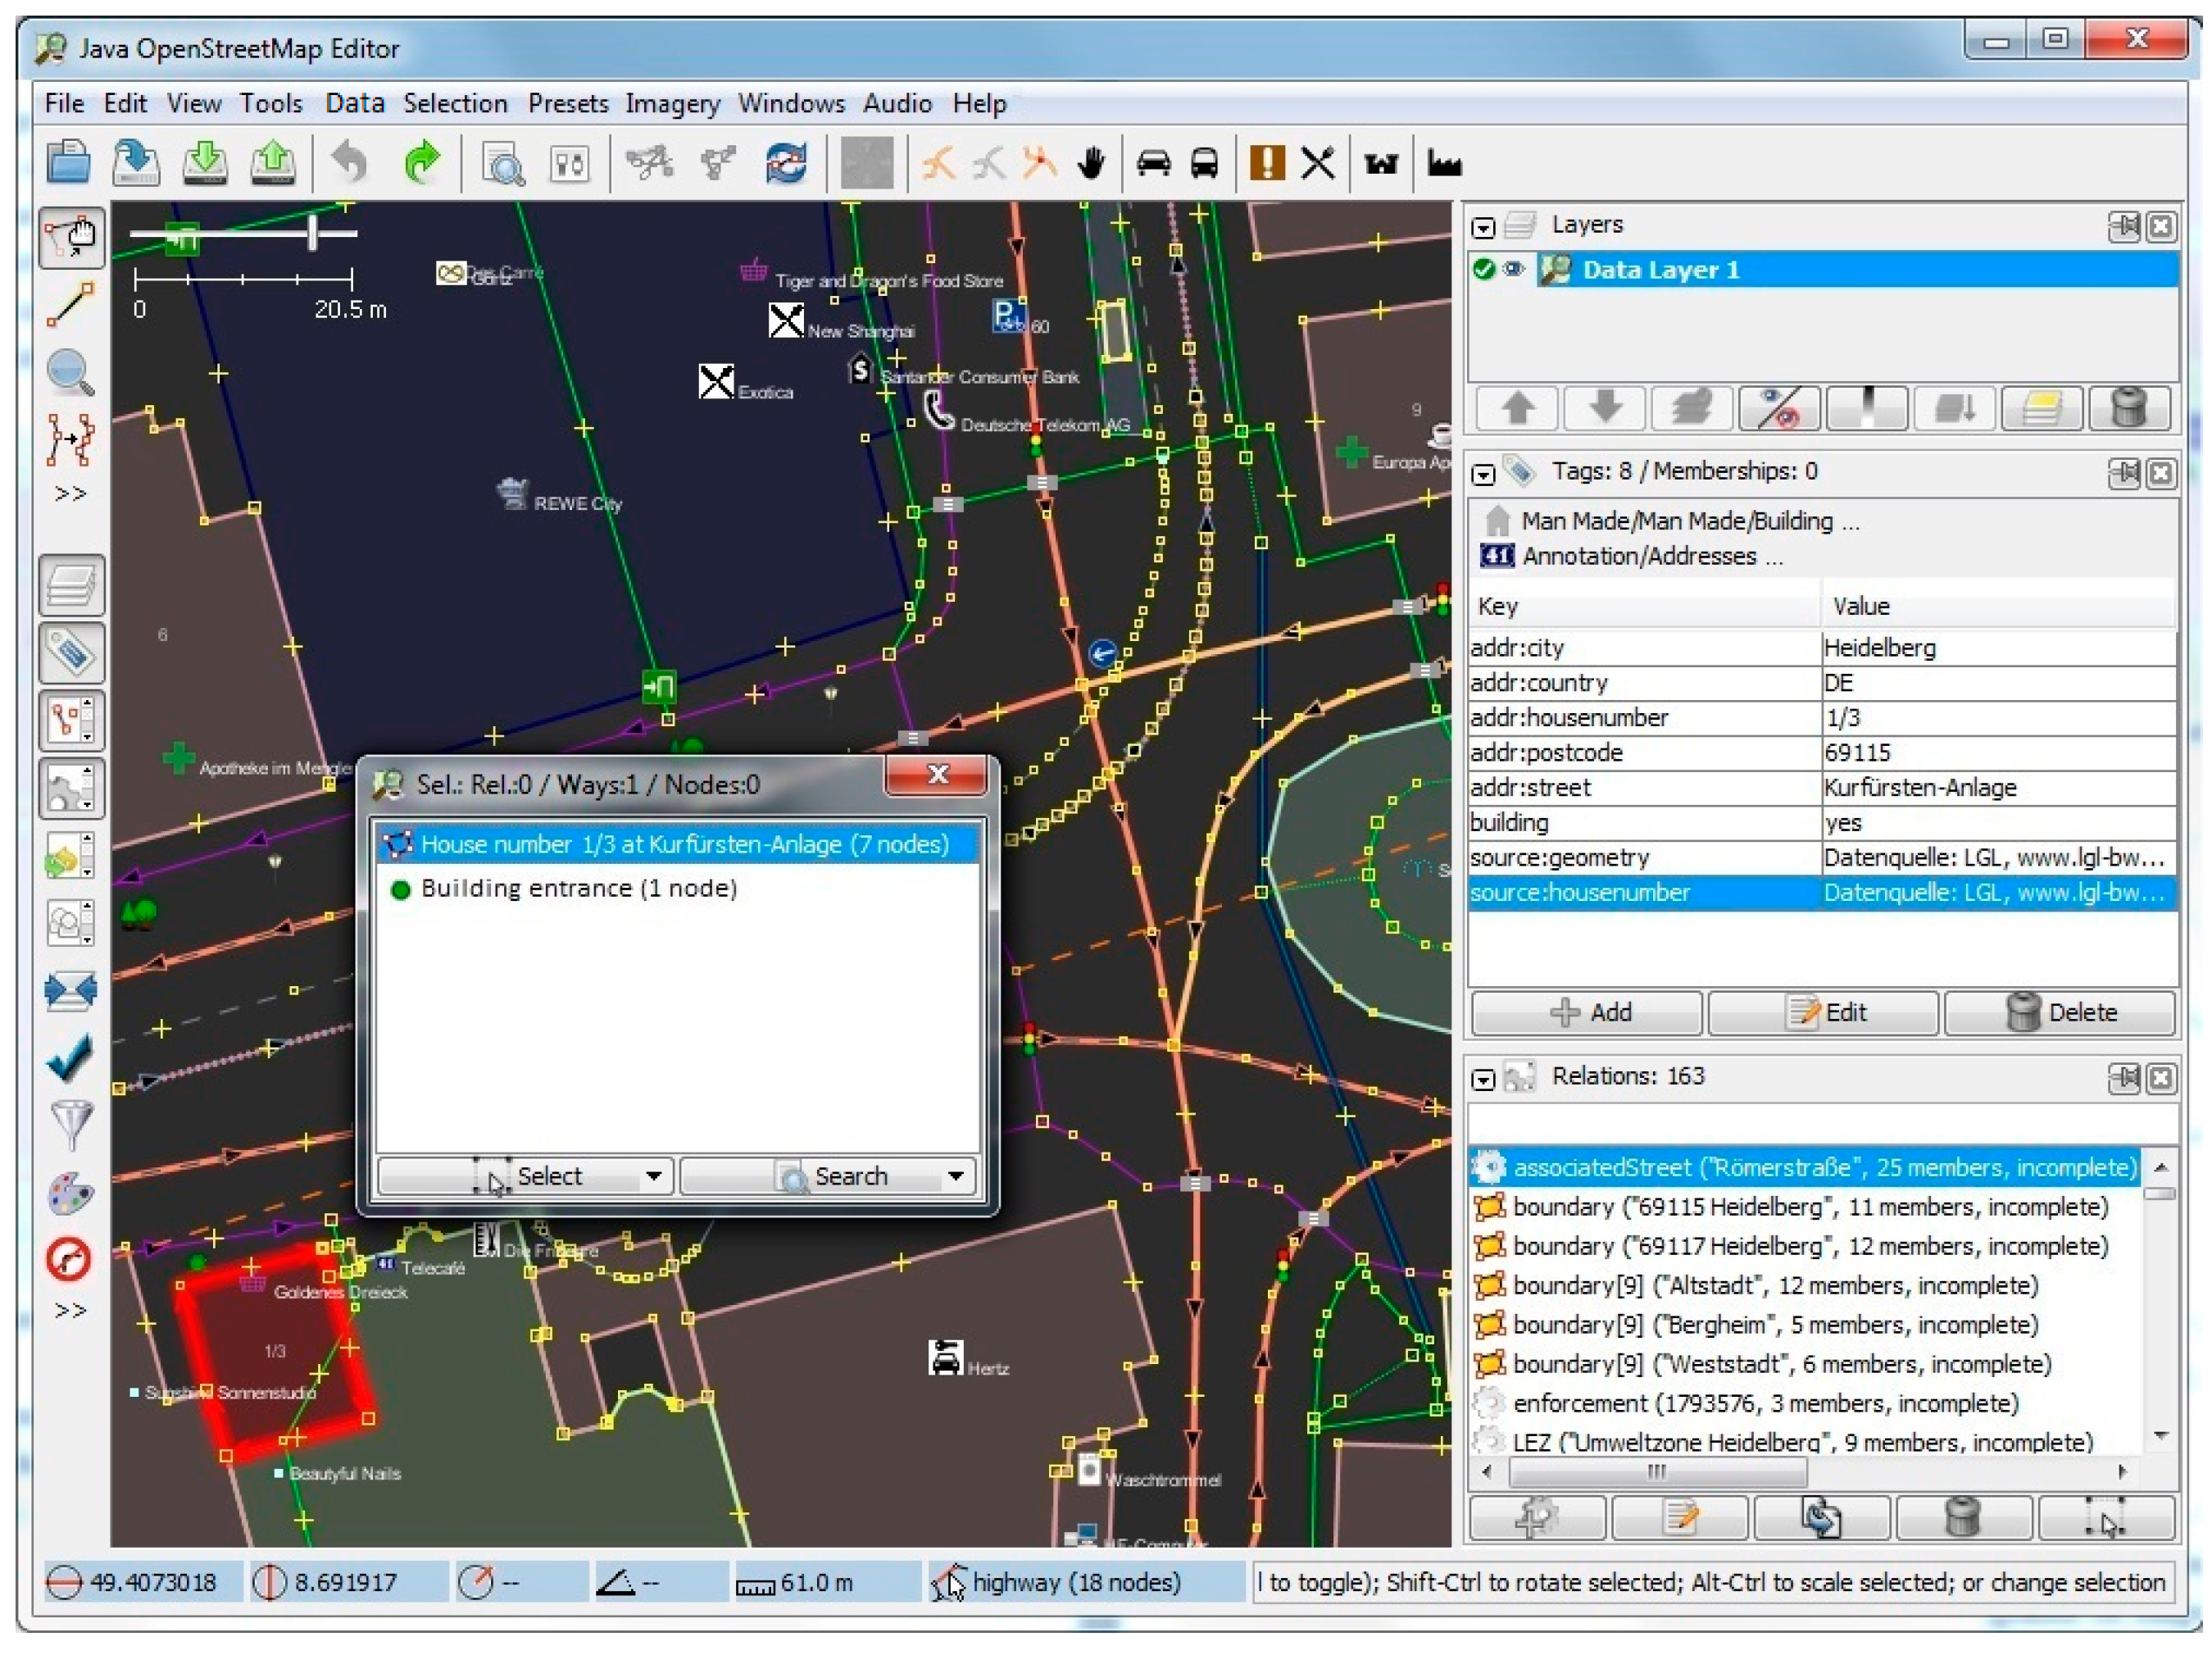
Task: Open the Imagery menu
Action: [672, 103]
